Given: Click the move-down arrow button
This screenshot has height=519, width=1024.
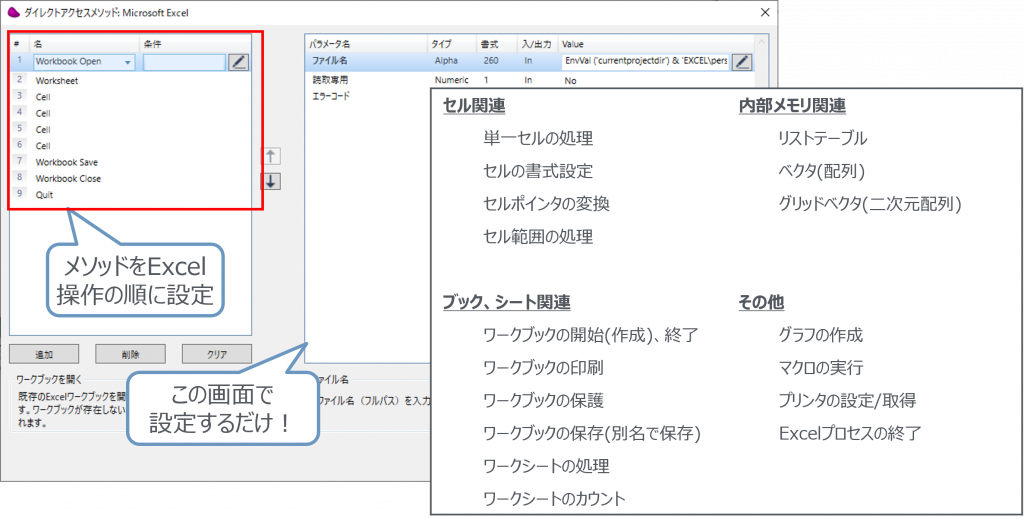Looking at the screenshot, I should click(x=271, y=181).
